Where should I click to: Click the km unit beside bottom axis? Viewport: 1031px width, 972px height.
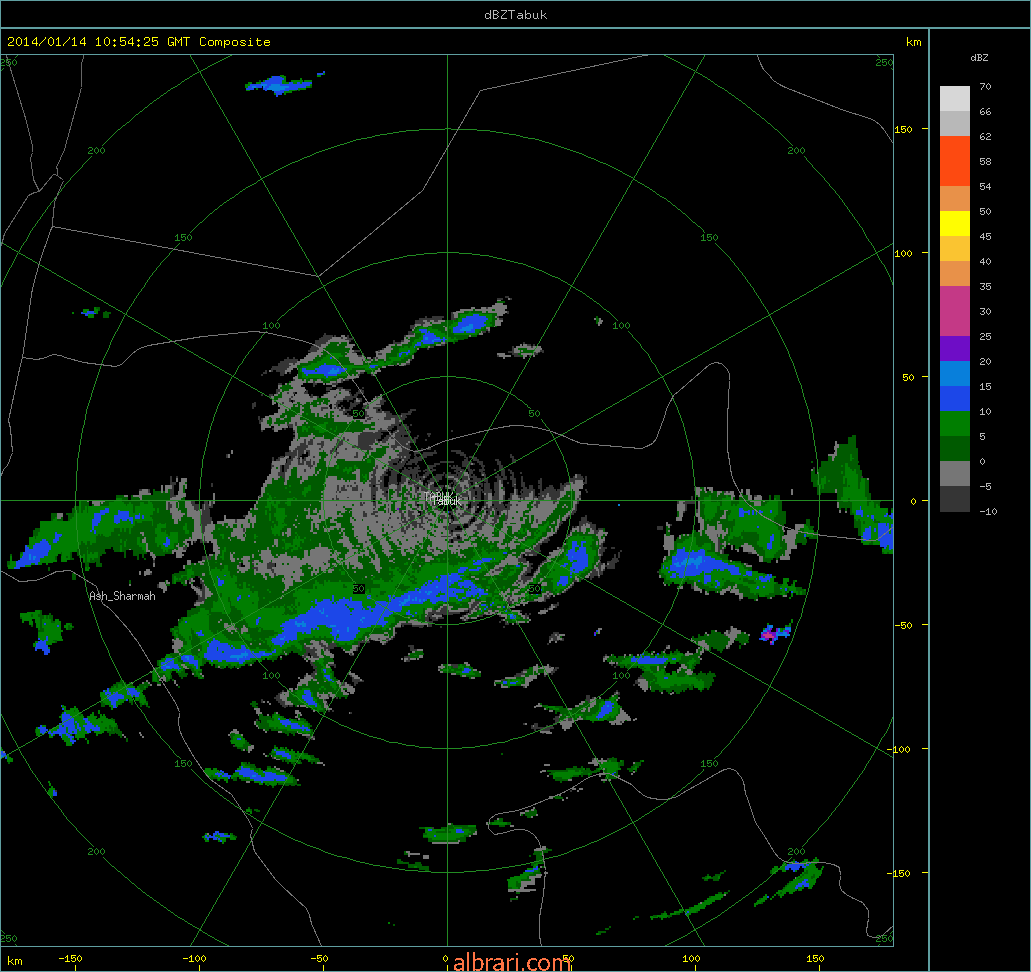pos(14,960)
